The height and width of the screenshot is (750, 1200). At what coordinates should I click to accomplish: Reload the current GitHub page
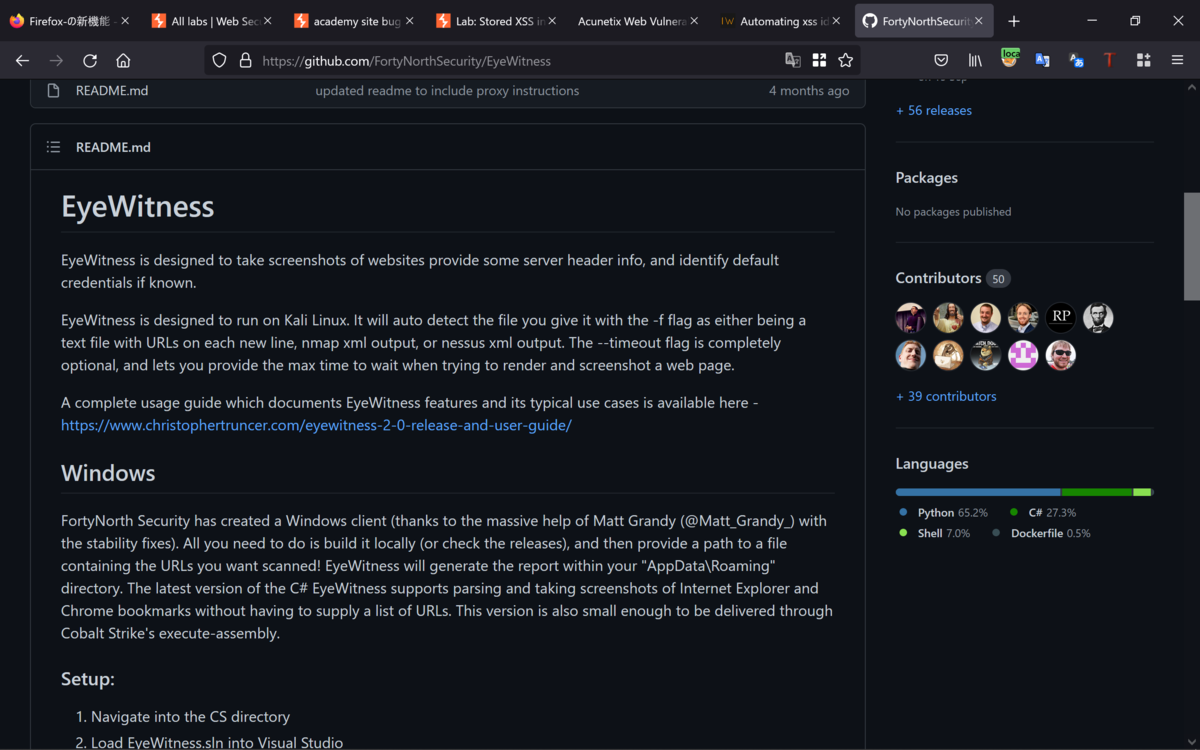(x=90, y=60)
